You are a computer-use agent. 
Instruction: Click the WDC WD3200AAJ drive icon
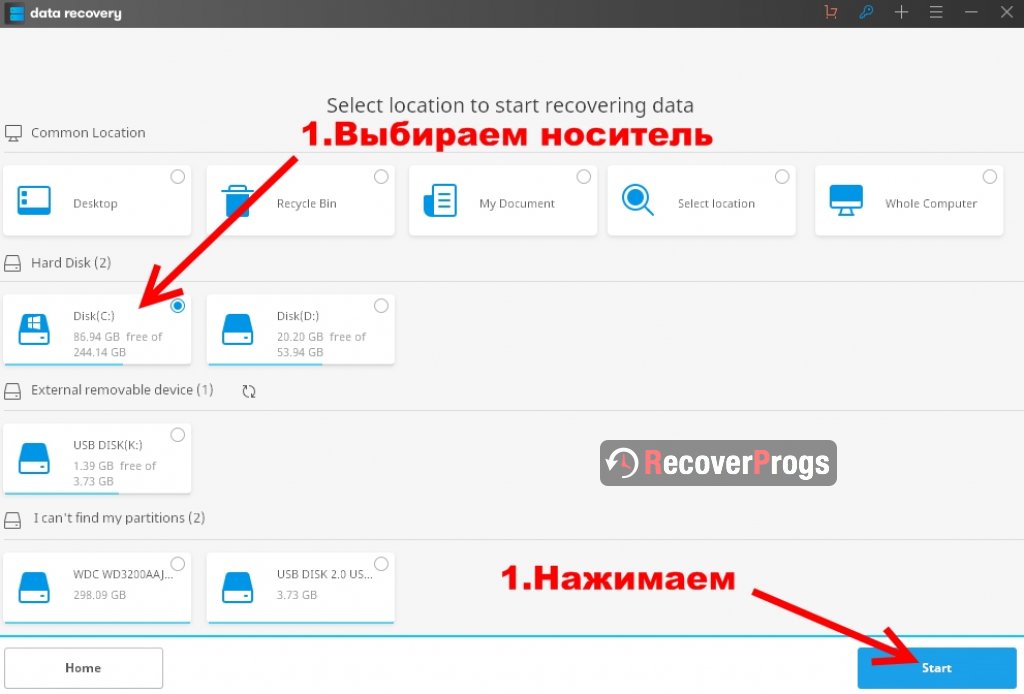pos(34,588)
